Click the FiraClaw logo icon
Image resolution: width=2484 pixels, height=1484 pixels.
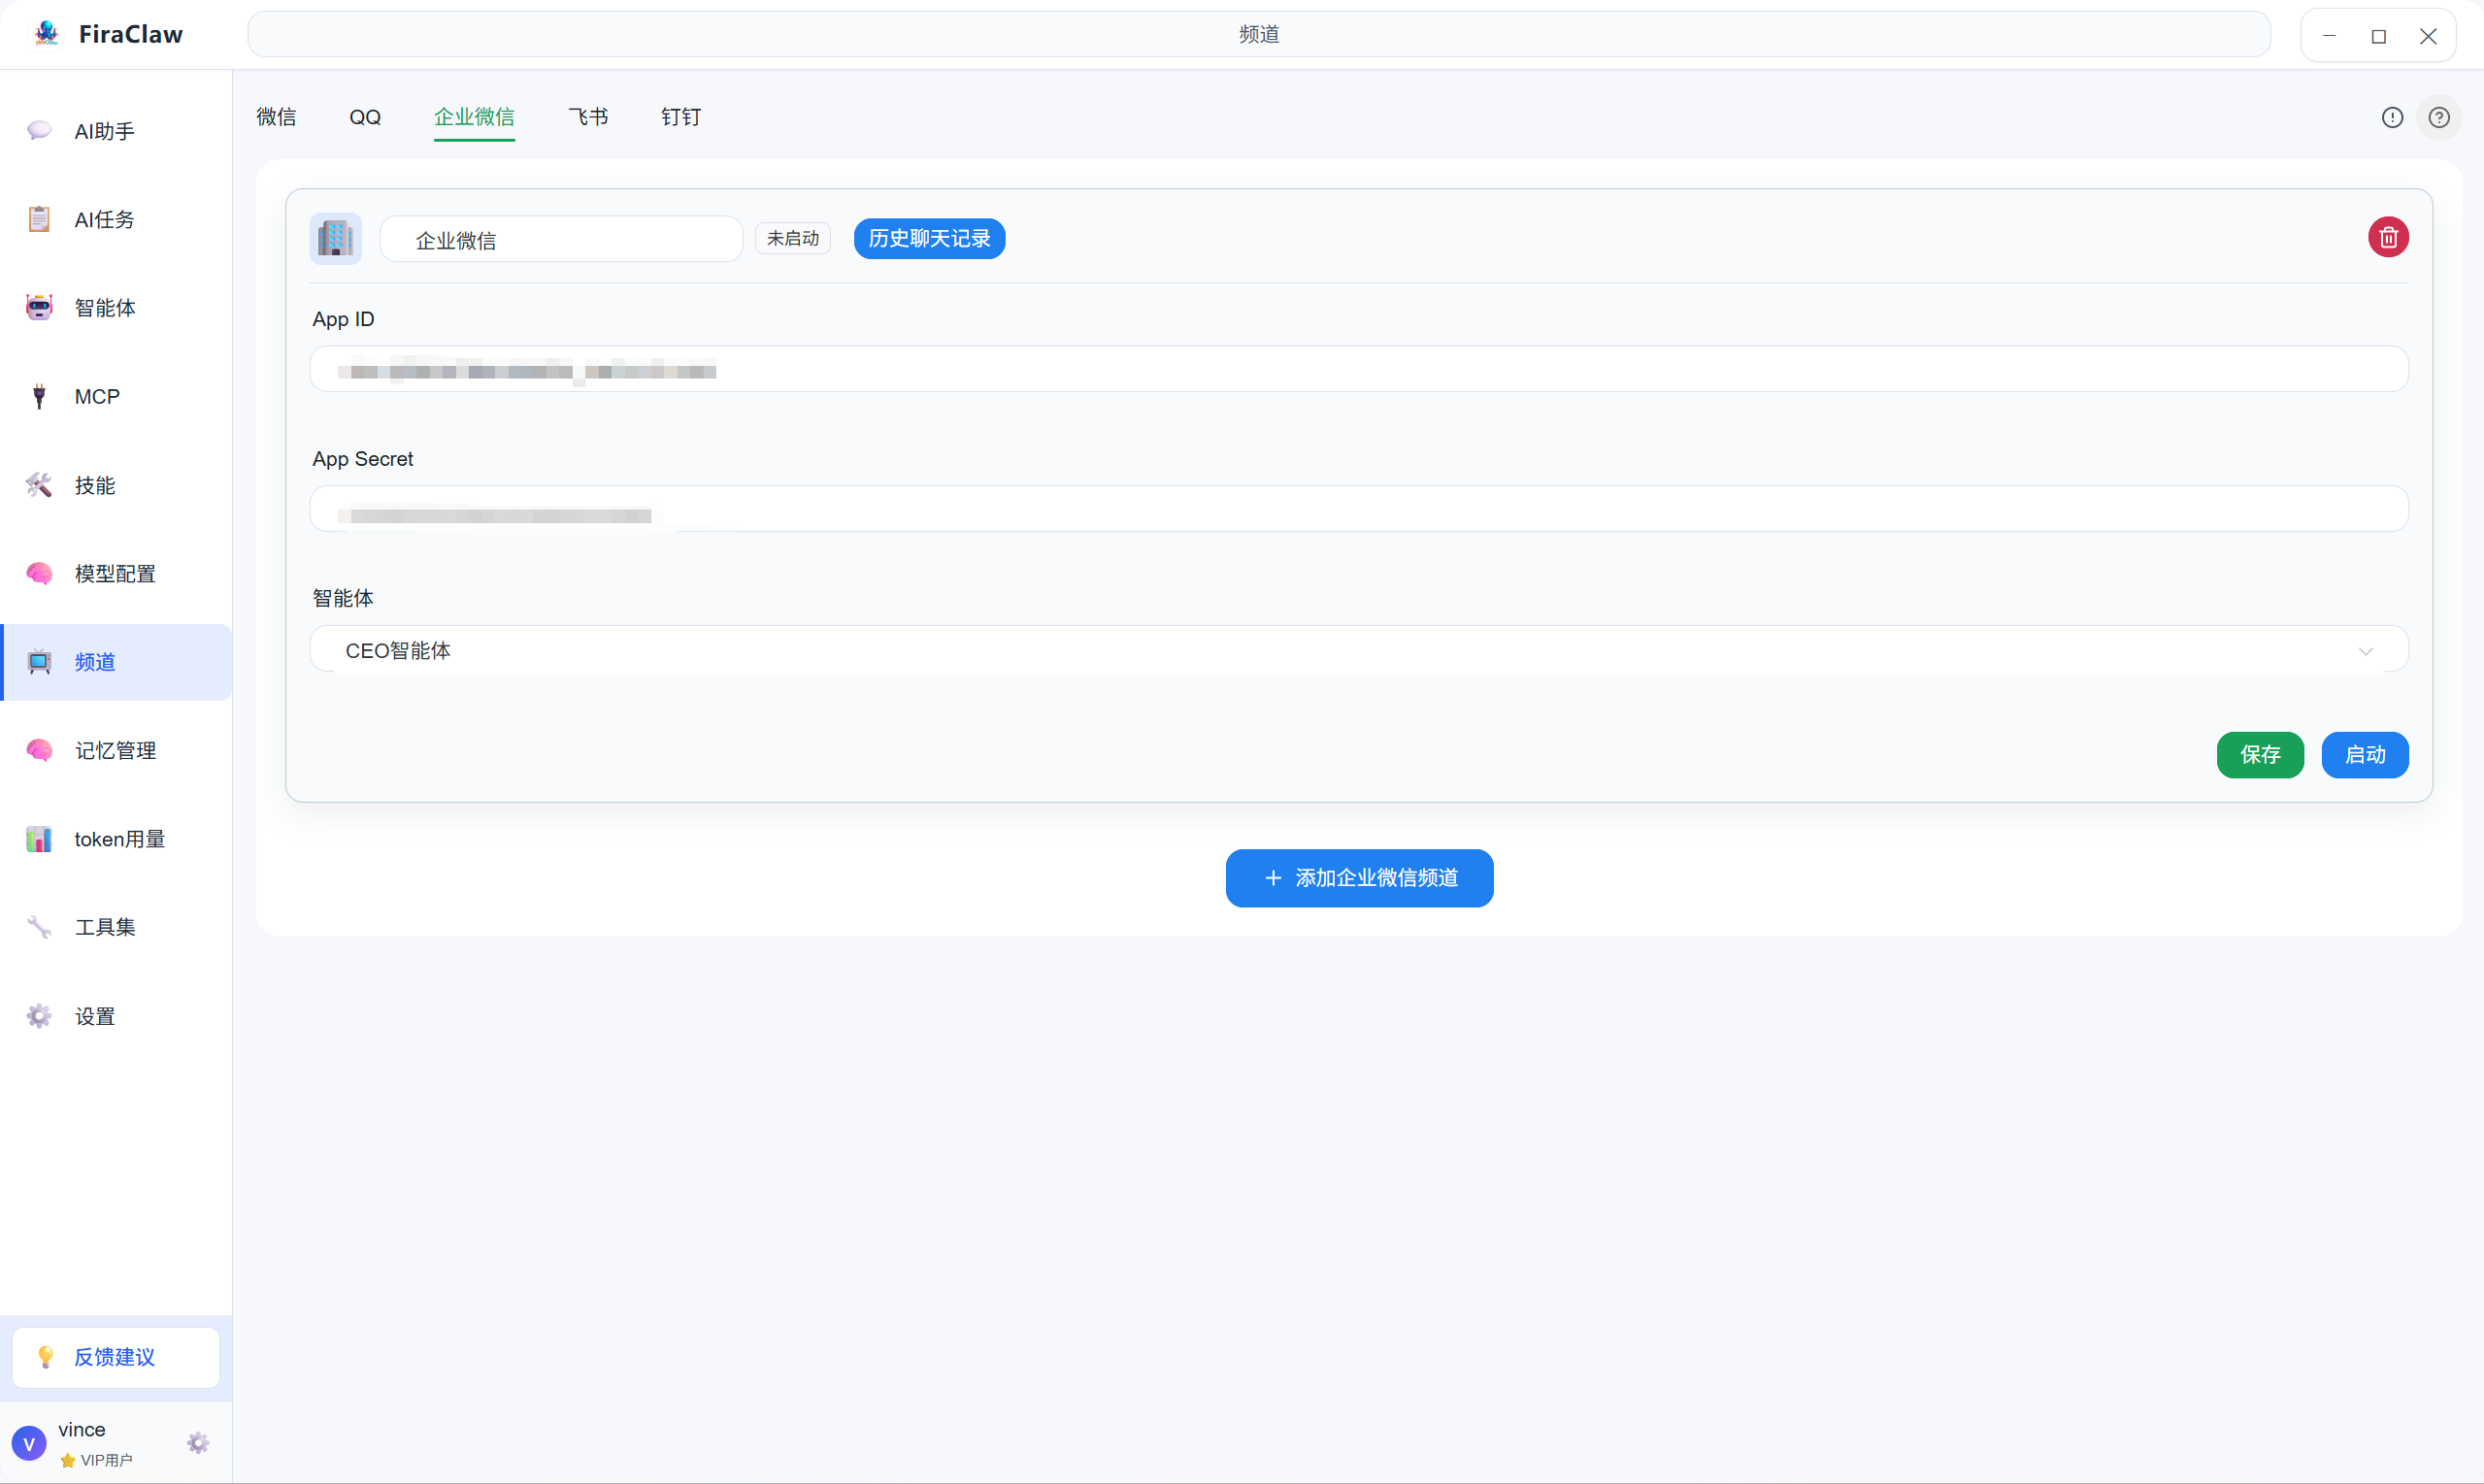click(x=46, y=34)
